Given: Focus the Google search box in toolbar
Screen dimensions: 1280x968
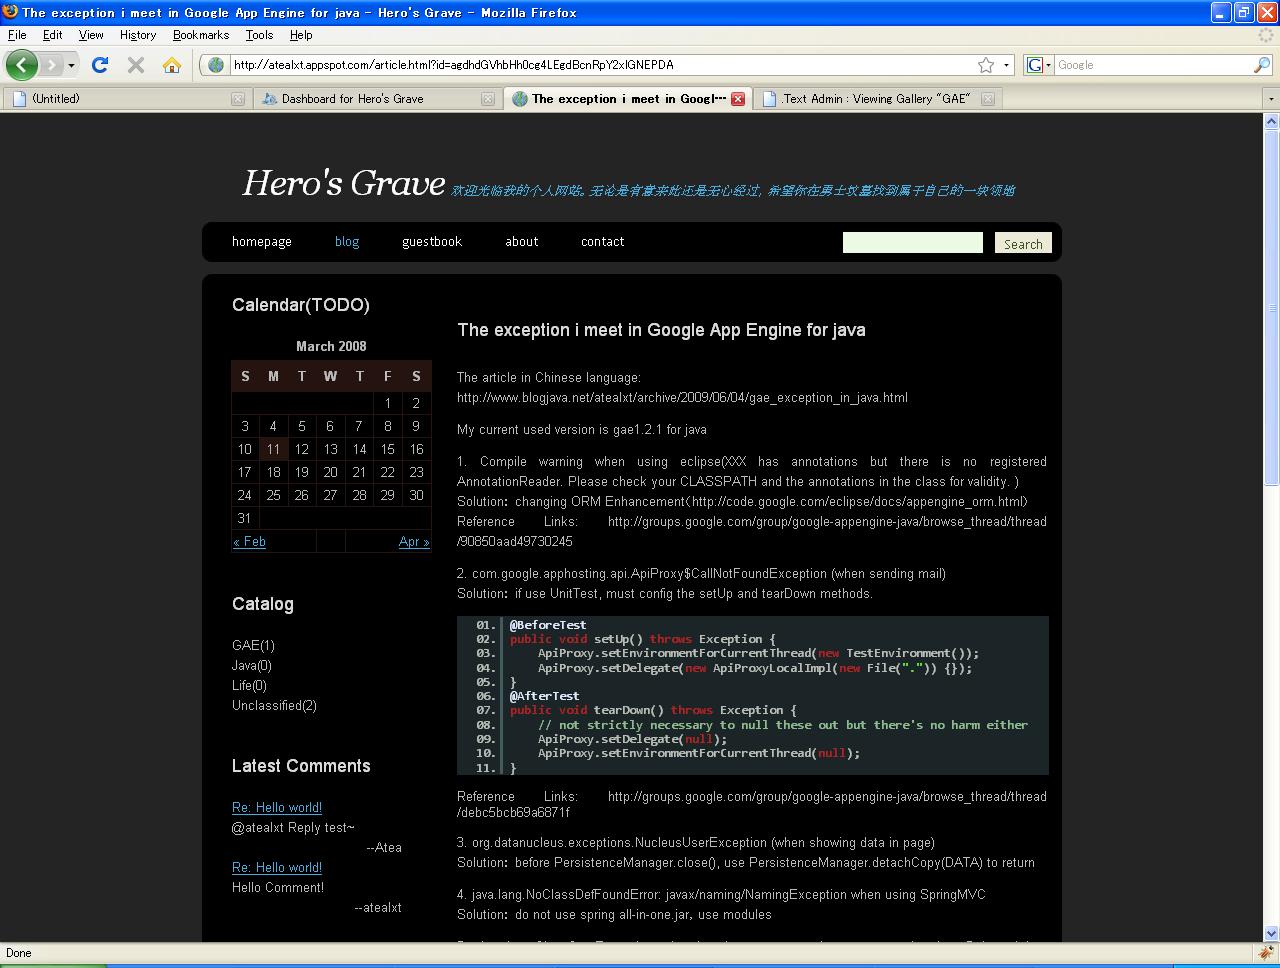Looking at the screenshot, I should pyautogui.click(x=1153, y=65).
